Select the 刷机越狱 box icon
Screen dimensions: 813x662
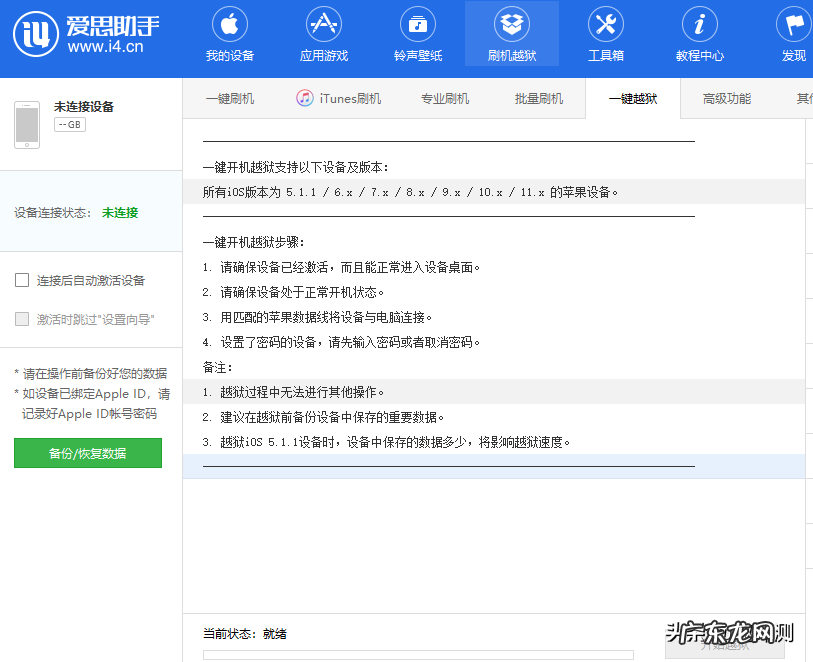point(512,24)
